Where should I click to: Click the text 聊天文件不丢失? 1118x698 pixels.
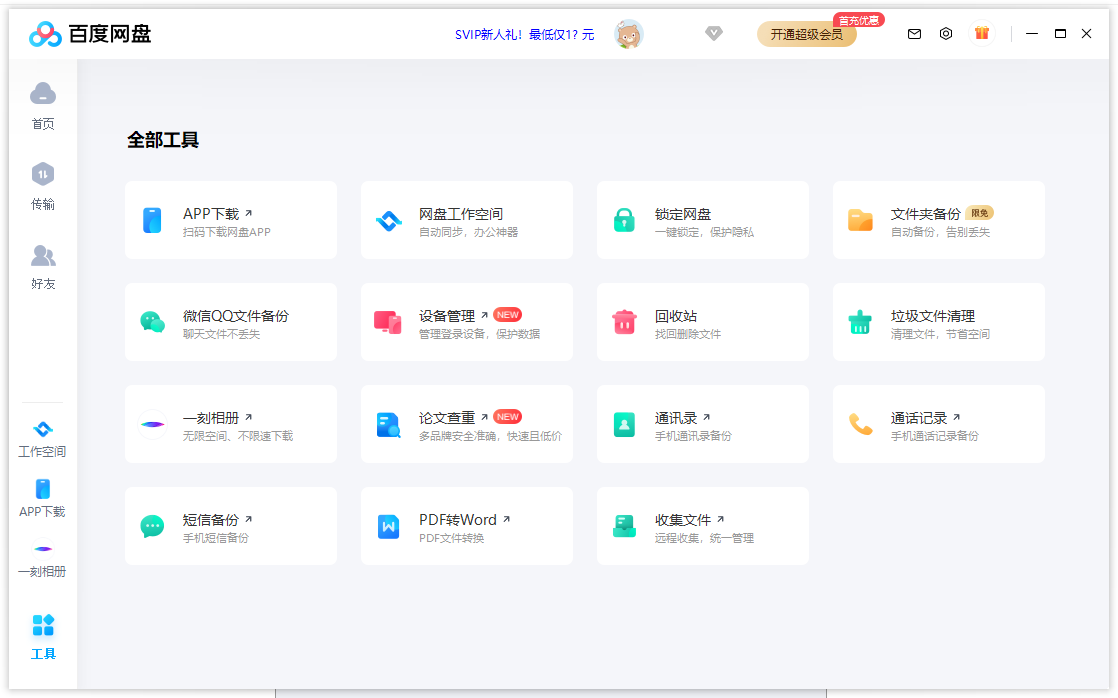[x=221, y=334]
